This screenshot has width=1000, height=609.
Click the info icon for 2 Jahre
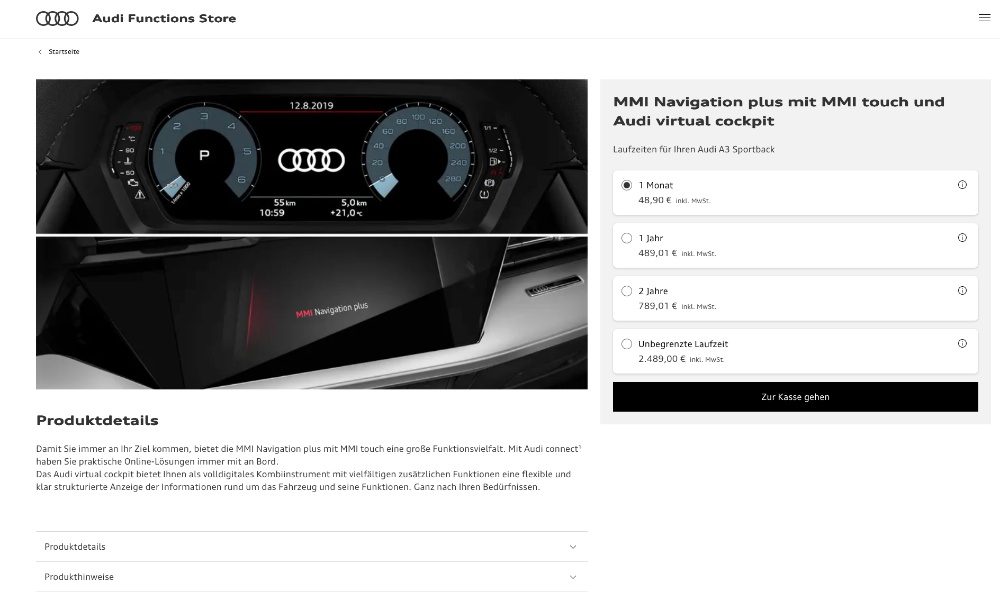coord(962,291)
